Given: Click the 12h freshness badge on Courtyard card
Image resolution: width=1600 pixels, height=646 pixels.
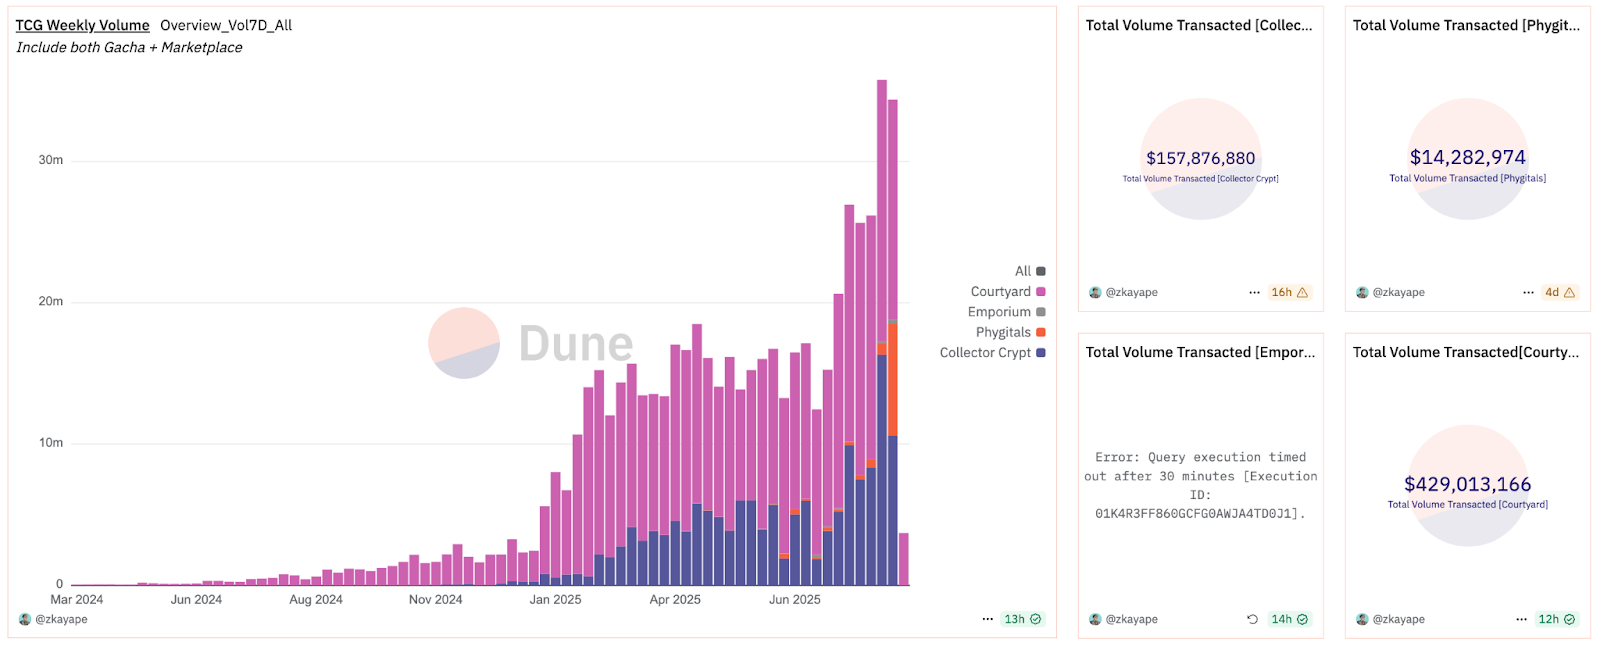Looking at the screenshot, I should coord(1556,619).
